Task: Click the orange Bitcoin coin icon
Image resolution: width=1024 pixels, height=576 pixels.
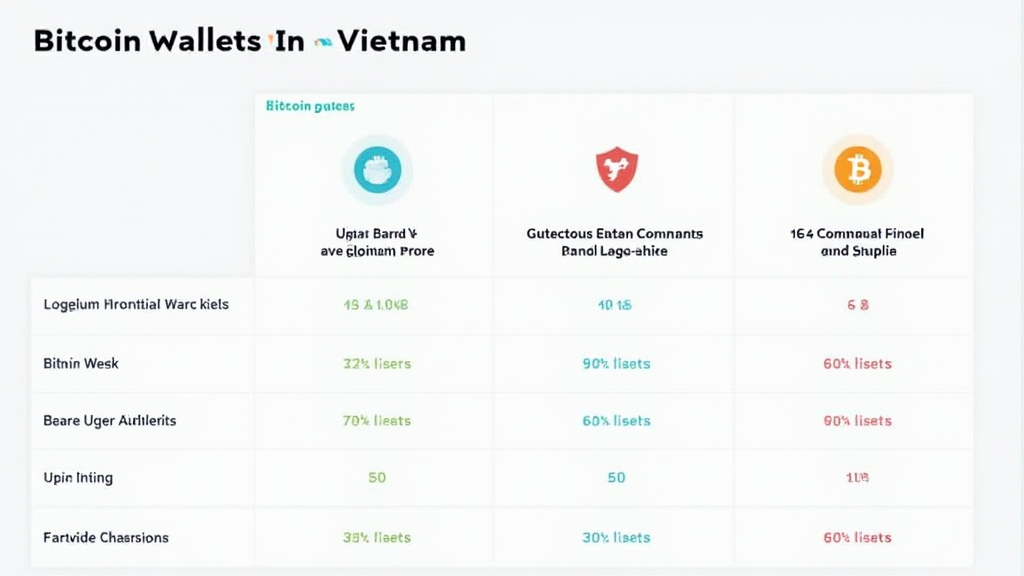Action: click(857, 168)
